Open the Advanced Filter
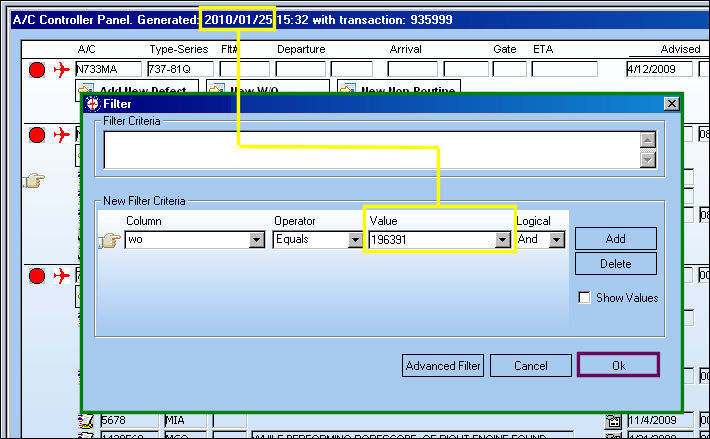710x439 pixels. click(443, 366)
